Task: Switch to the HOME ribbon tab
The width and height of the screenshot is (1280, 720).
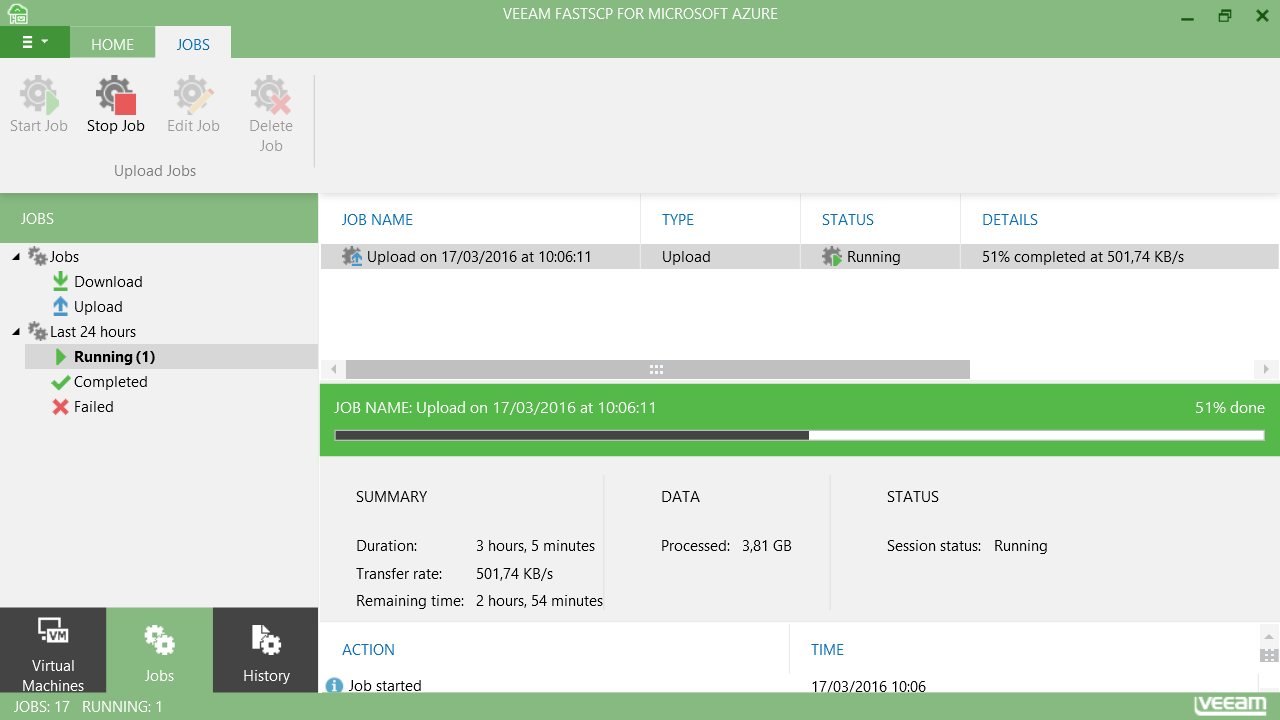Action: (x=112, y=44)
